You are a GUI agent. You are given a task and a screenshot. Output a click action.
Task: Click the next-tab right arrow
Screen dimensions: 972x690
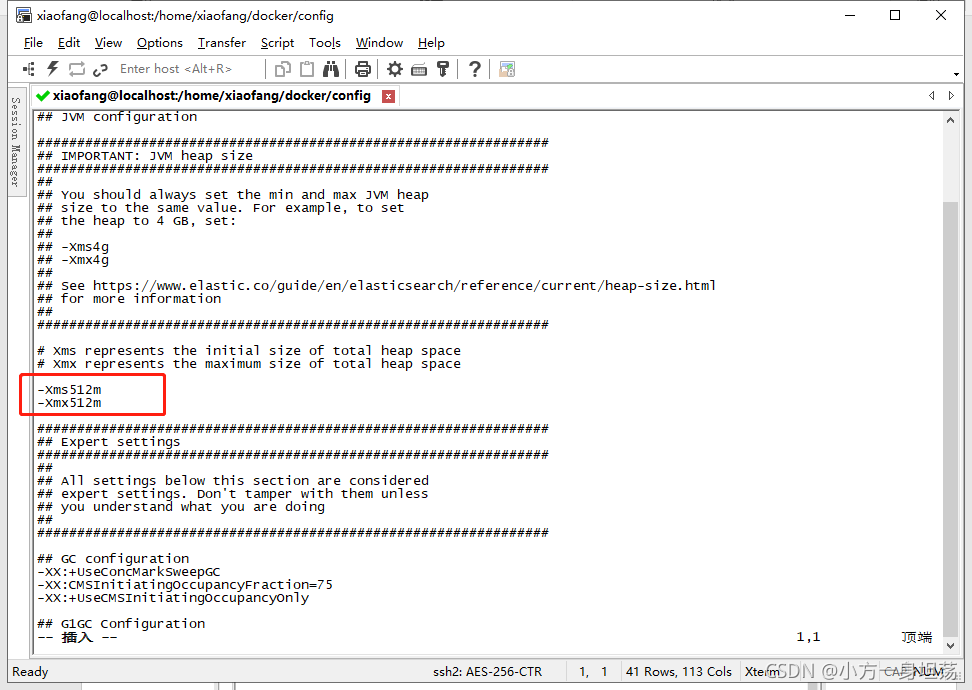(952, 95)
